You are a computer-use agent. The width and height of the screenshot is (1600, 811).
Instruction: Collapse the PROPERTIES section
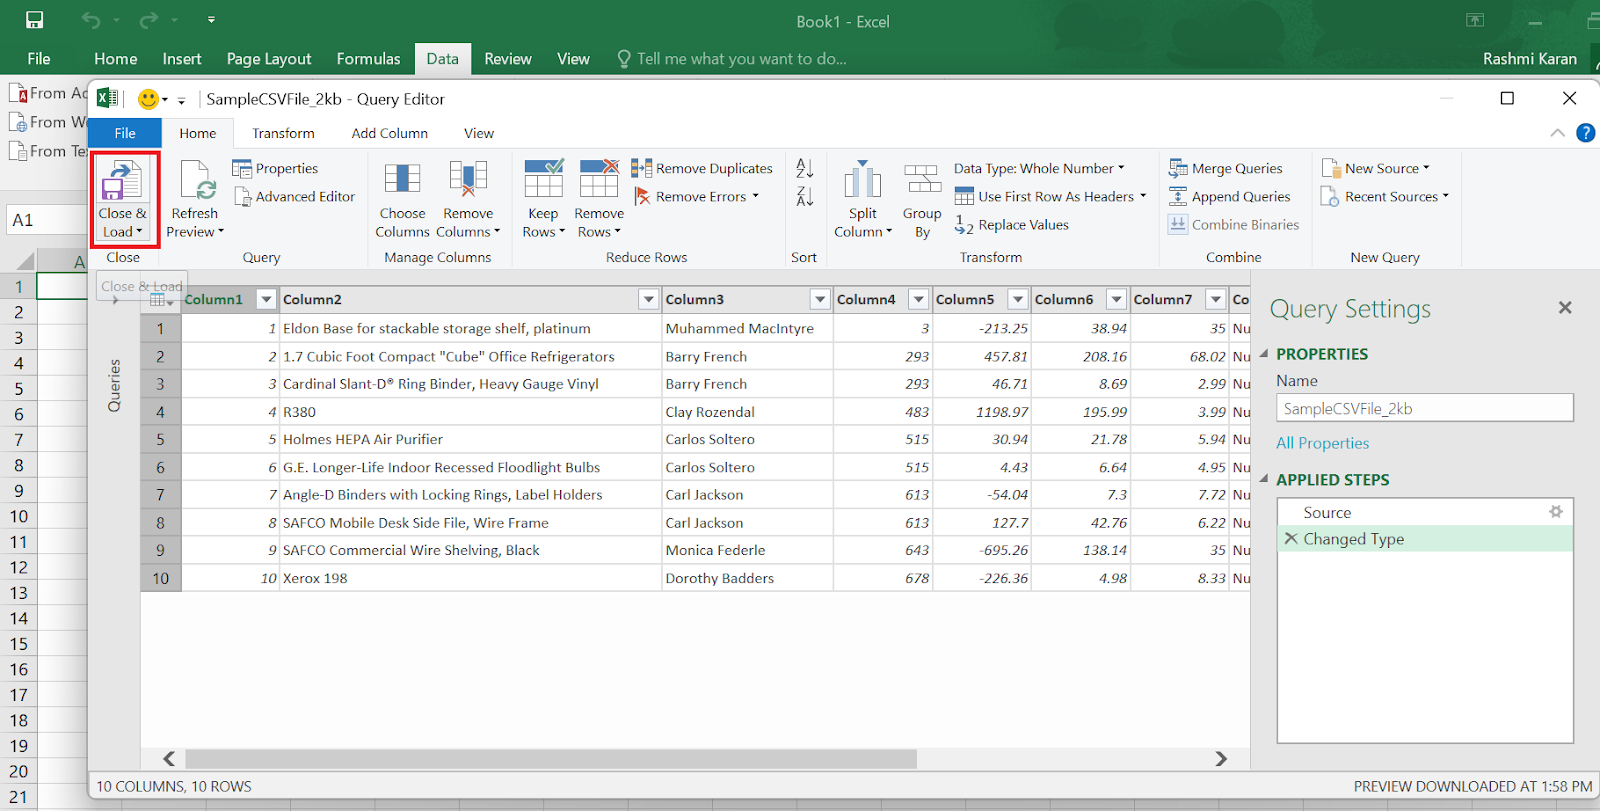click(x=1264, y=353)
